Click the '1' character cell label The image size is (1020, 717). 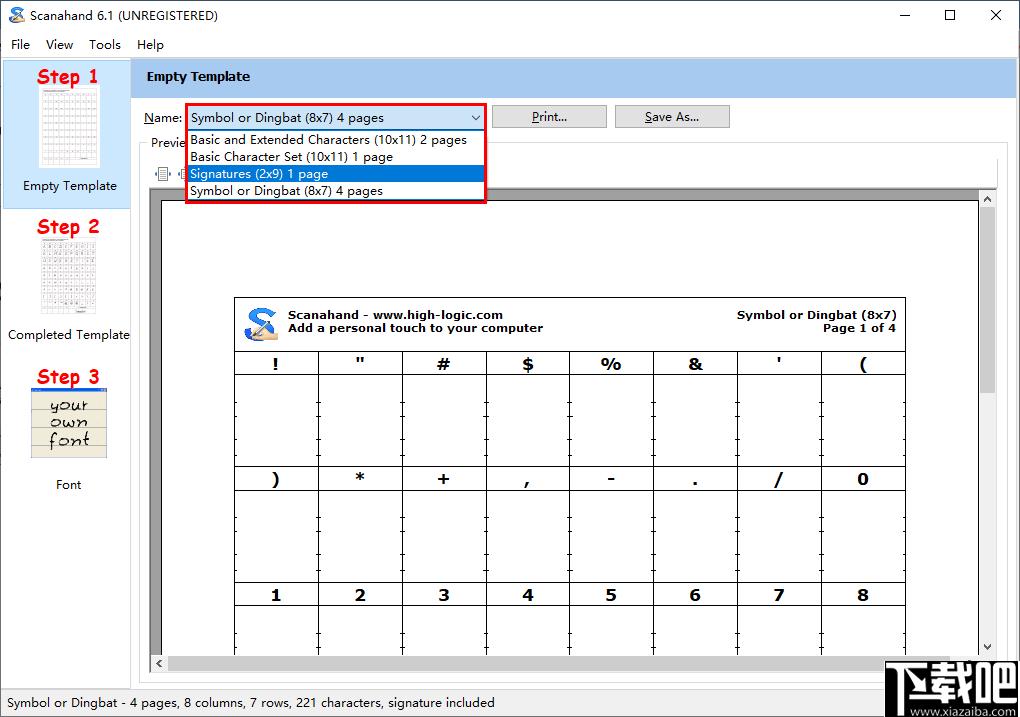276,595
